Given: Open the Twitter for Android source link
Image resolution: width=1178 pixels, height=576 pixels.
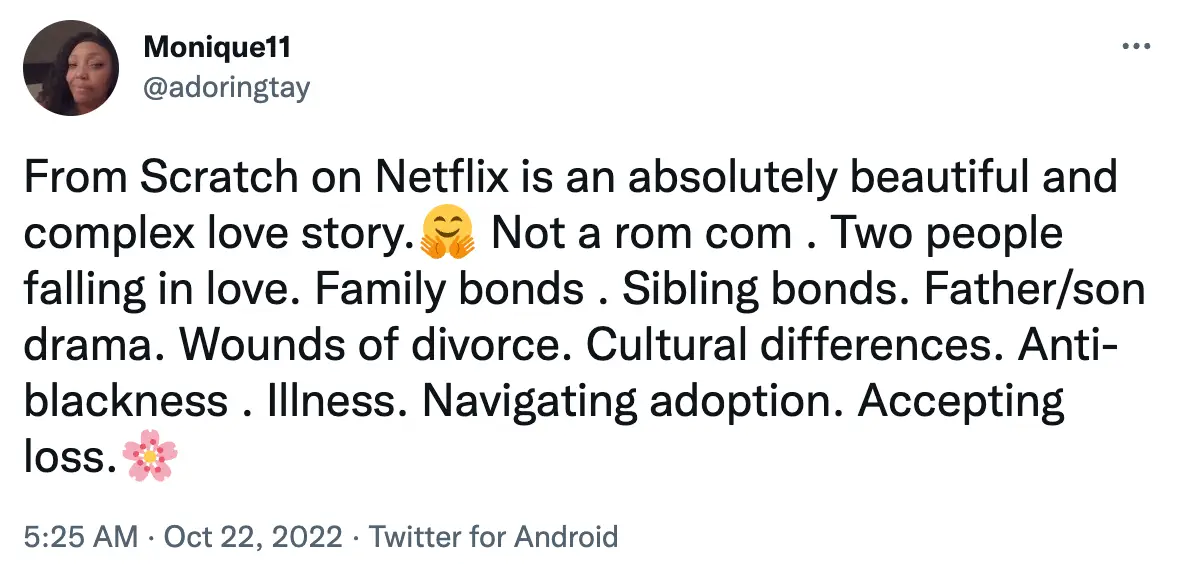Looking at the screenshot, I should click(x=494, y=537).
